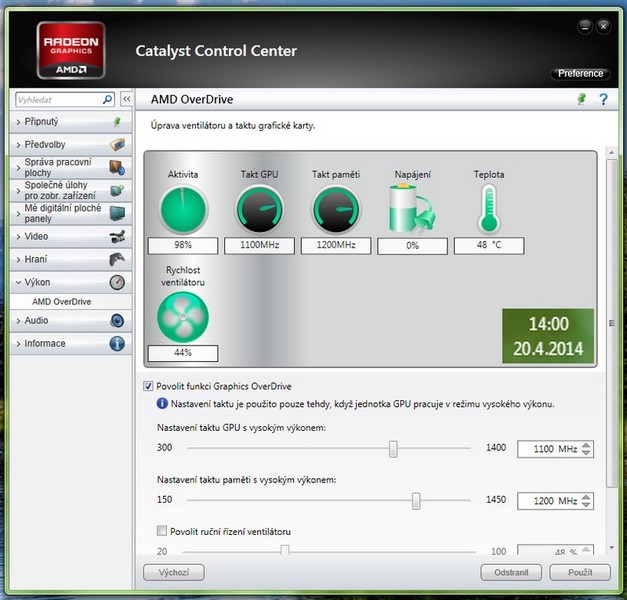Select AMD OverDrive in the sidebar
This screenshot has height=600, width=627.
[x=61, y=301]
